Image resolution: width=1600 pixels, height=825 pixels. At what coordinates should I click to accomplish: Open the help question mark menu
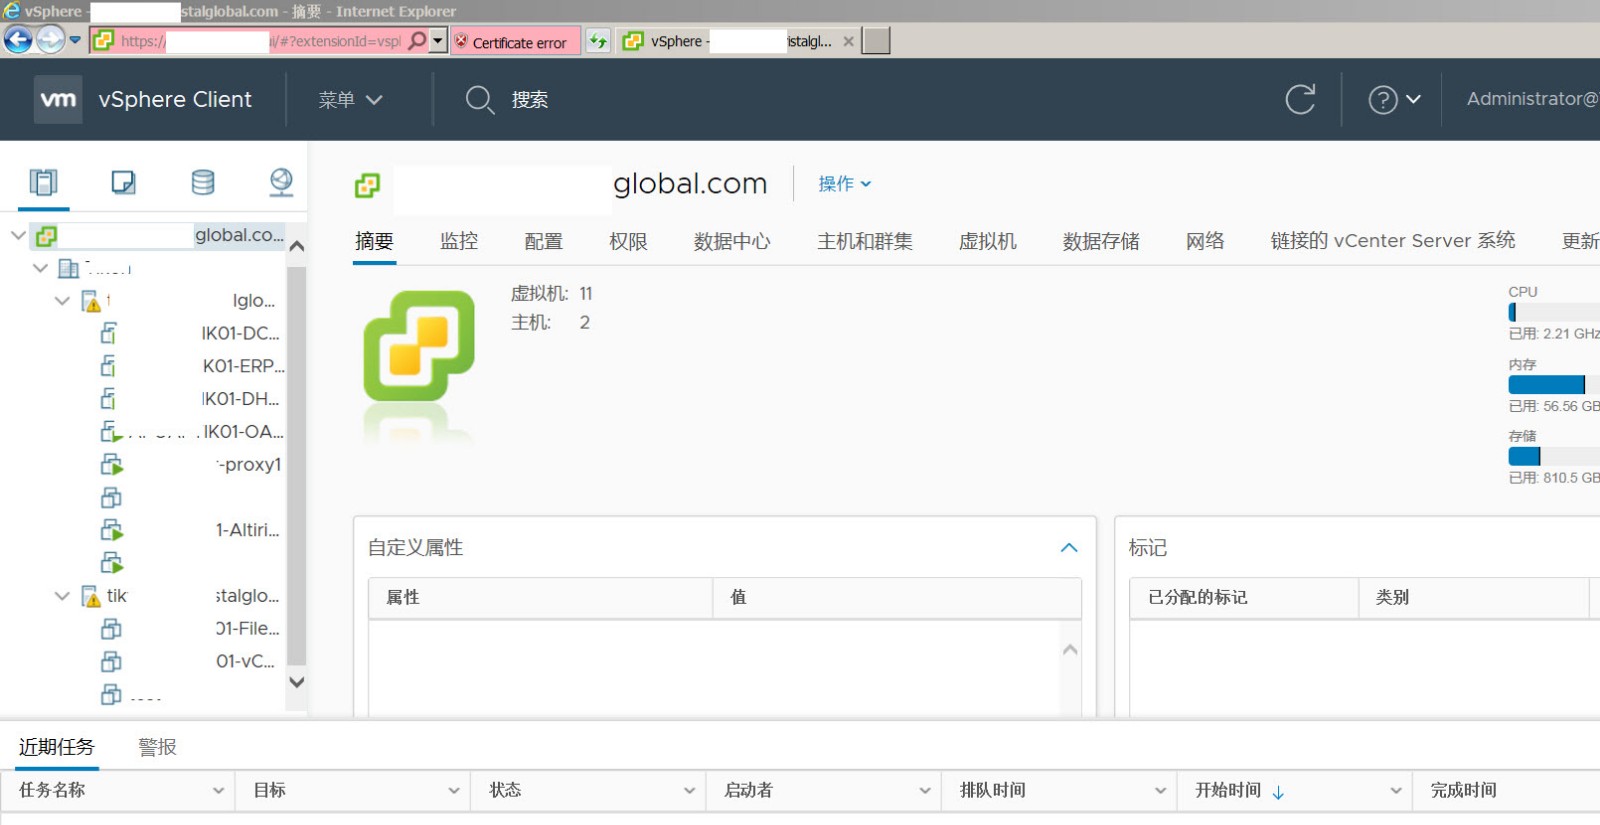pos(1394,99)
